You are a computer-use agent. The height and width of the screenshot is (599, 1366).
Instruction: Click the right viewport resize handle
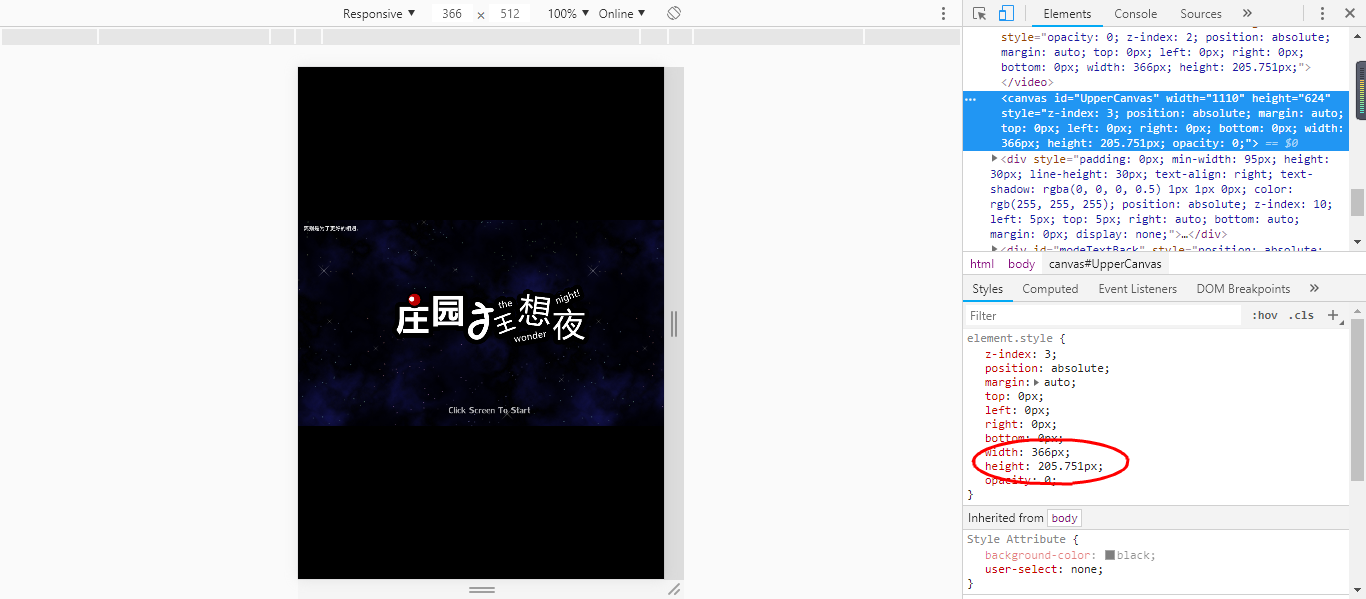coord(674,323)
